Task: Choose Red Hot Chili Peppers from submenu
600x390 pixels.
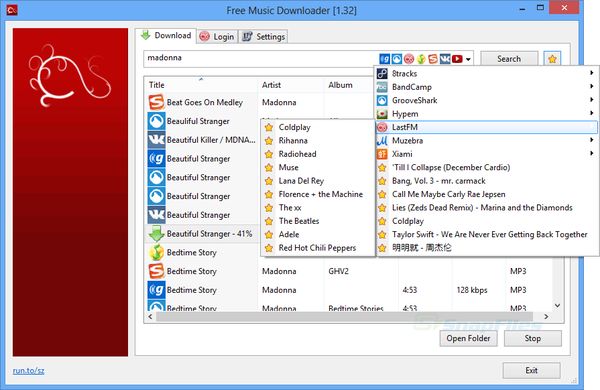Action: click(x=318, y=248)
